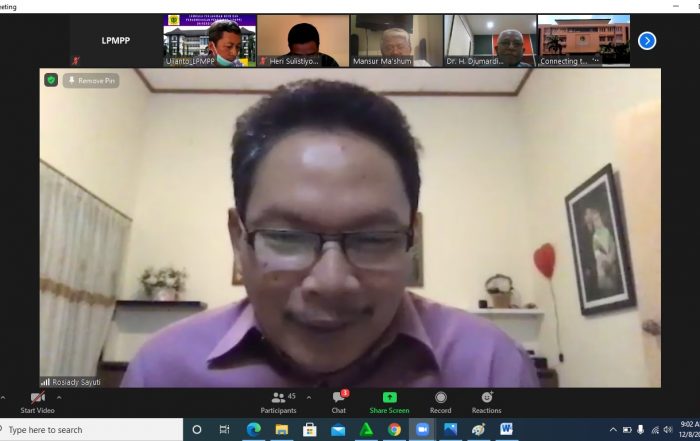This screenshot has height=441, width=700.
Task: Open network settings from the tray
Action: [x=655, y=430]
